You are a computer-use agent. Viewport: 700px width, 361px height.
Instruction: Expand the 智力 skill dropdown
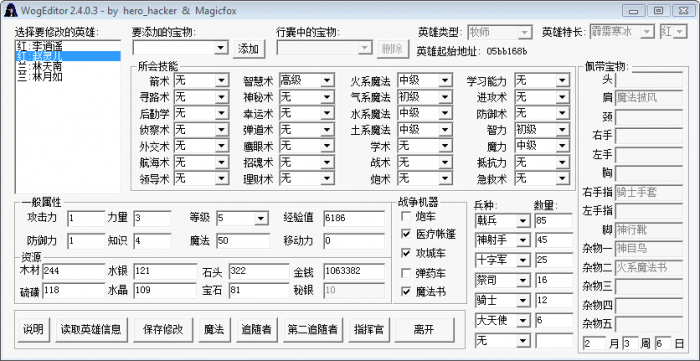click(x=562, y=130)
